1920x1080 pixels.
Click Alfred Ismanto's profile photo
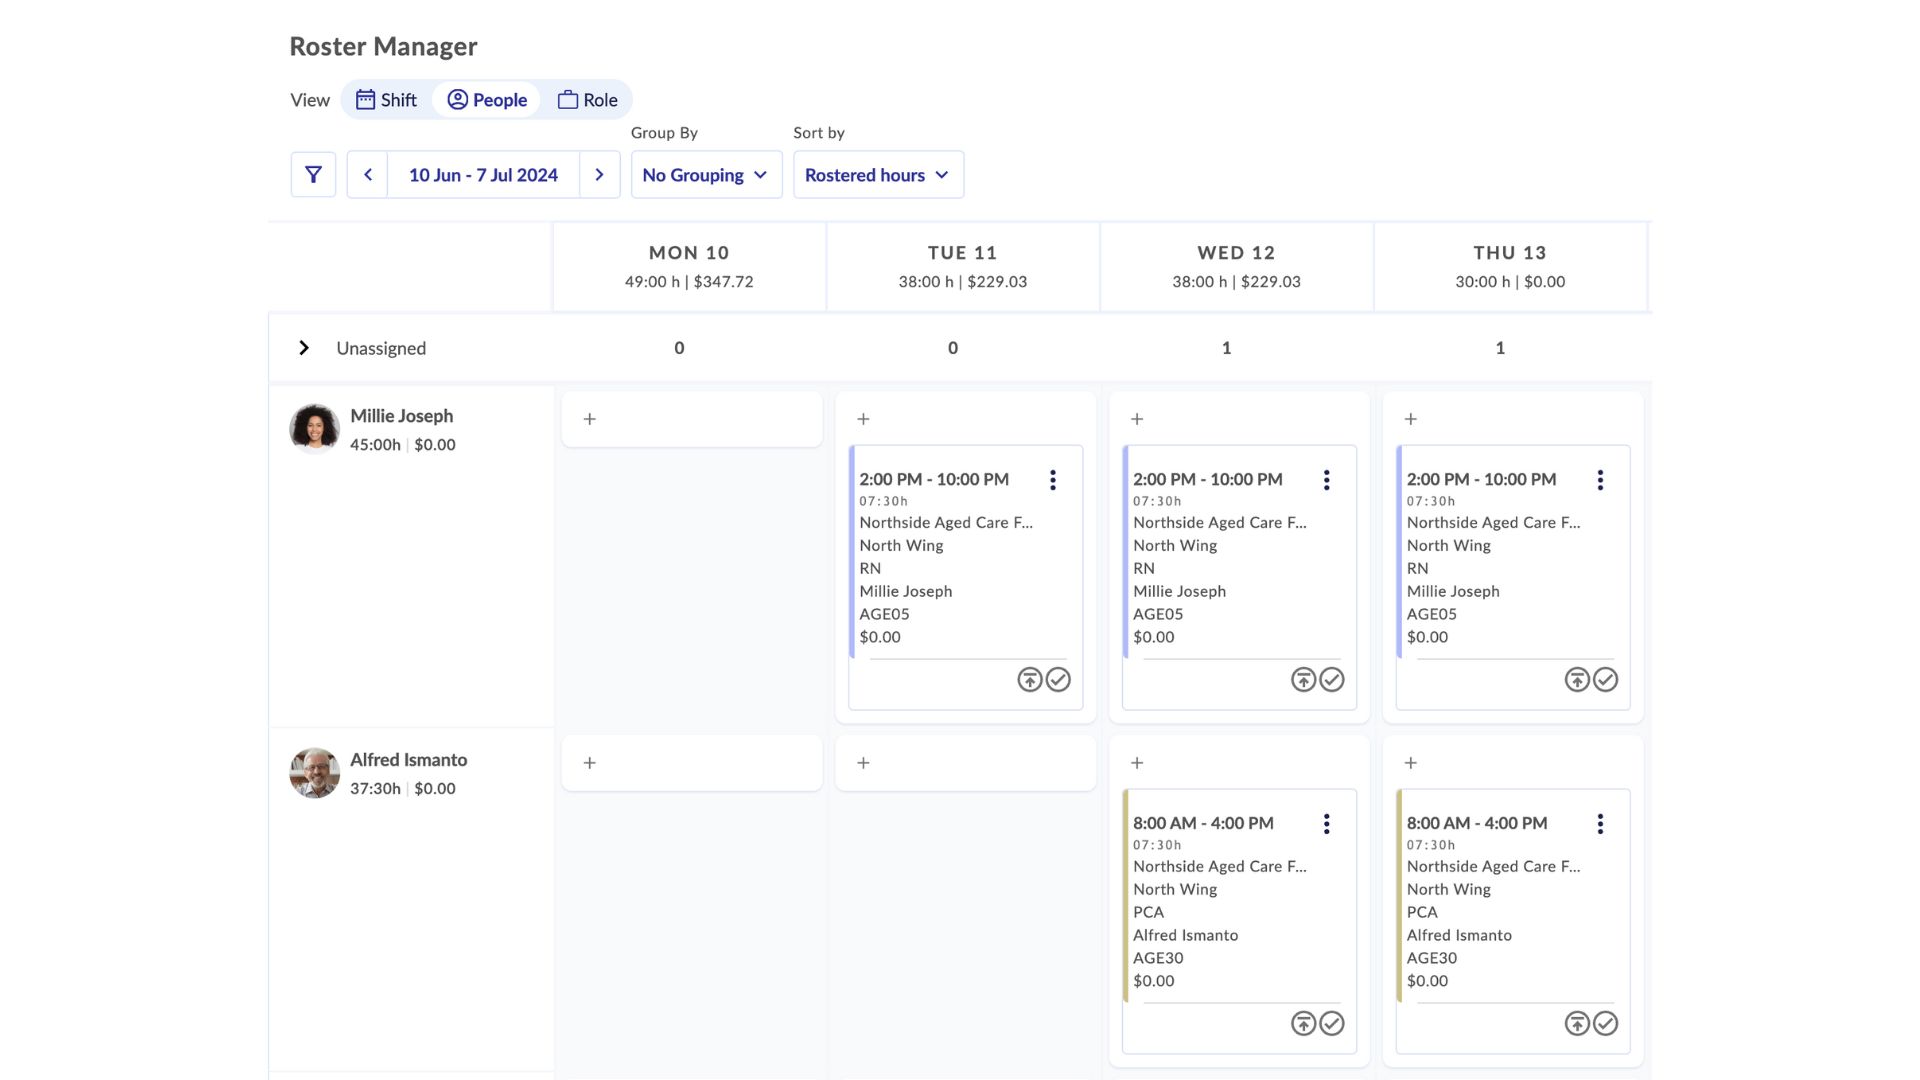314,773
